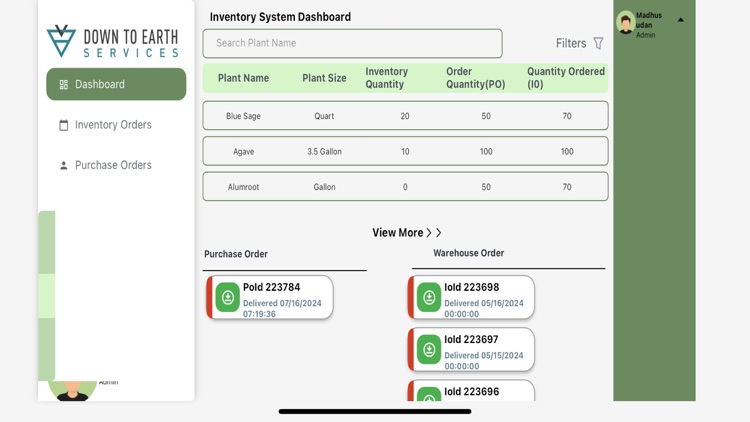
Task: Open warehouse order IoId 223698 card
Action: [x=471, y=297]
